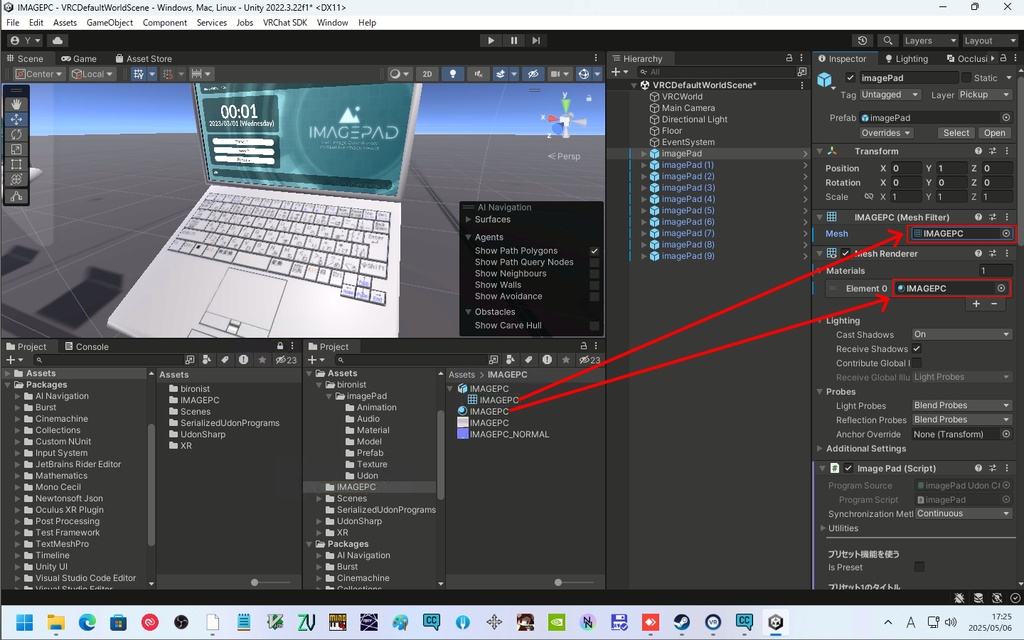The image size is (1024, 640).
Task: Open the GameObject menu
Action: 110,22
